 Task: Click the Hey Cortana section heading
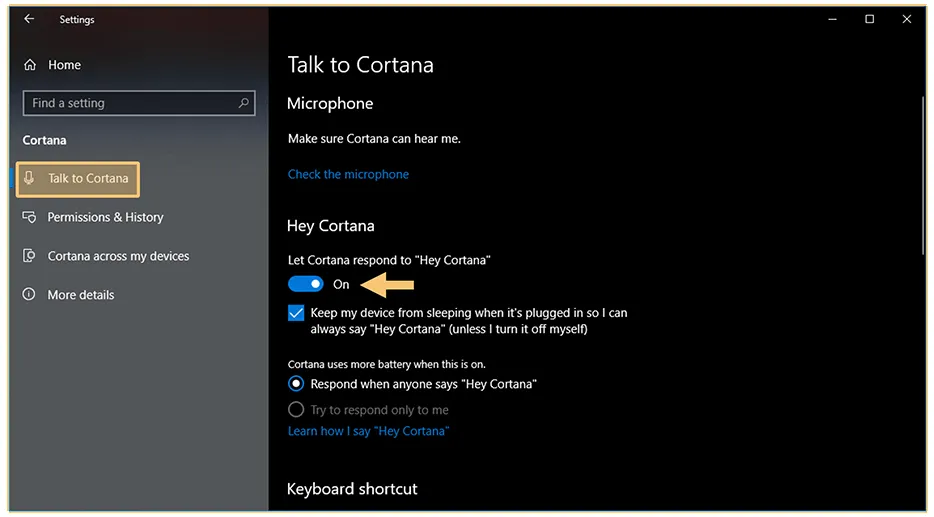[331, 226]
